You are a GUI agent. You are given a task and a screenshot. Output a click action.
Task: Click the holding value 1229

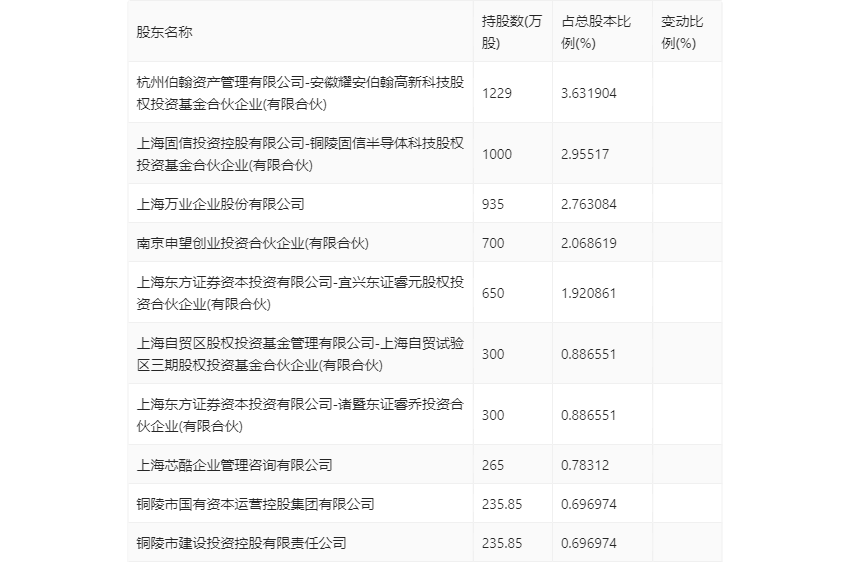point(497,93)
